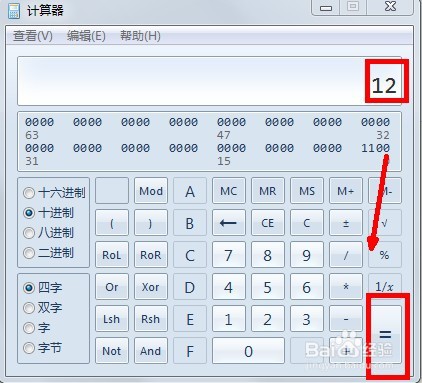422x383 pixels.
Task: Click the MS memory store button
Action: (307, 191)
